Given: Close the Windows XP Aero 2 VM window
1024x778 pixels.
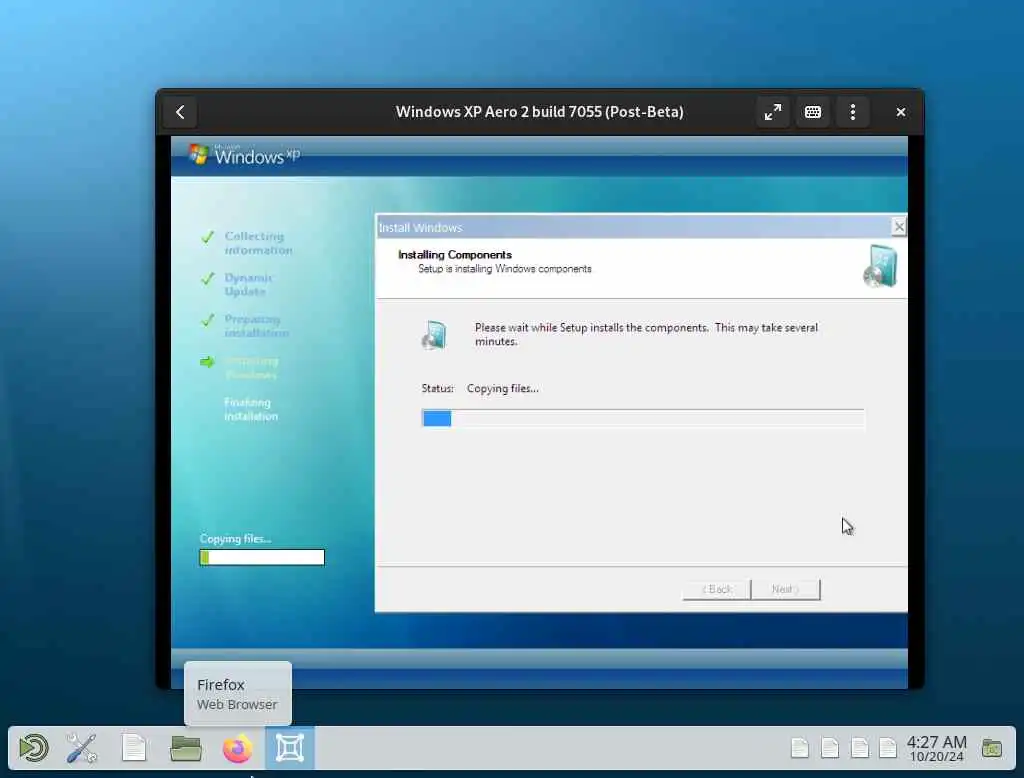Looking at the screenshot, I should (901, 112).
